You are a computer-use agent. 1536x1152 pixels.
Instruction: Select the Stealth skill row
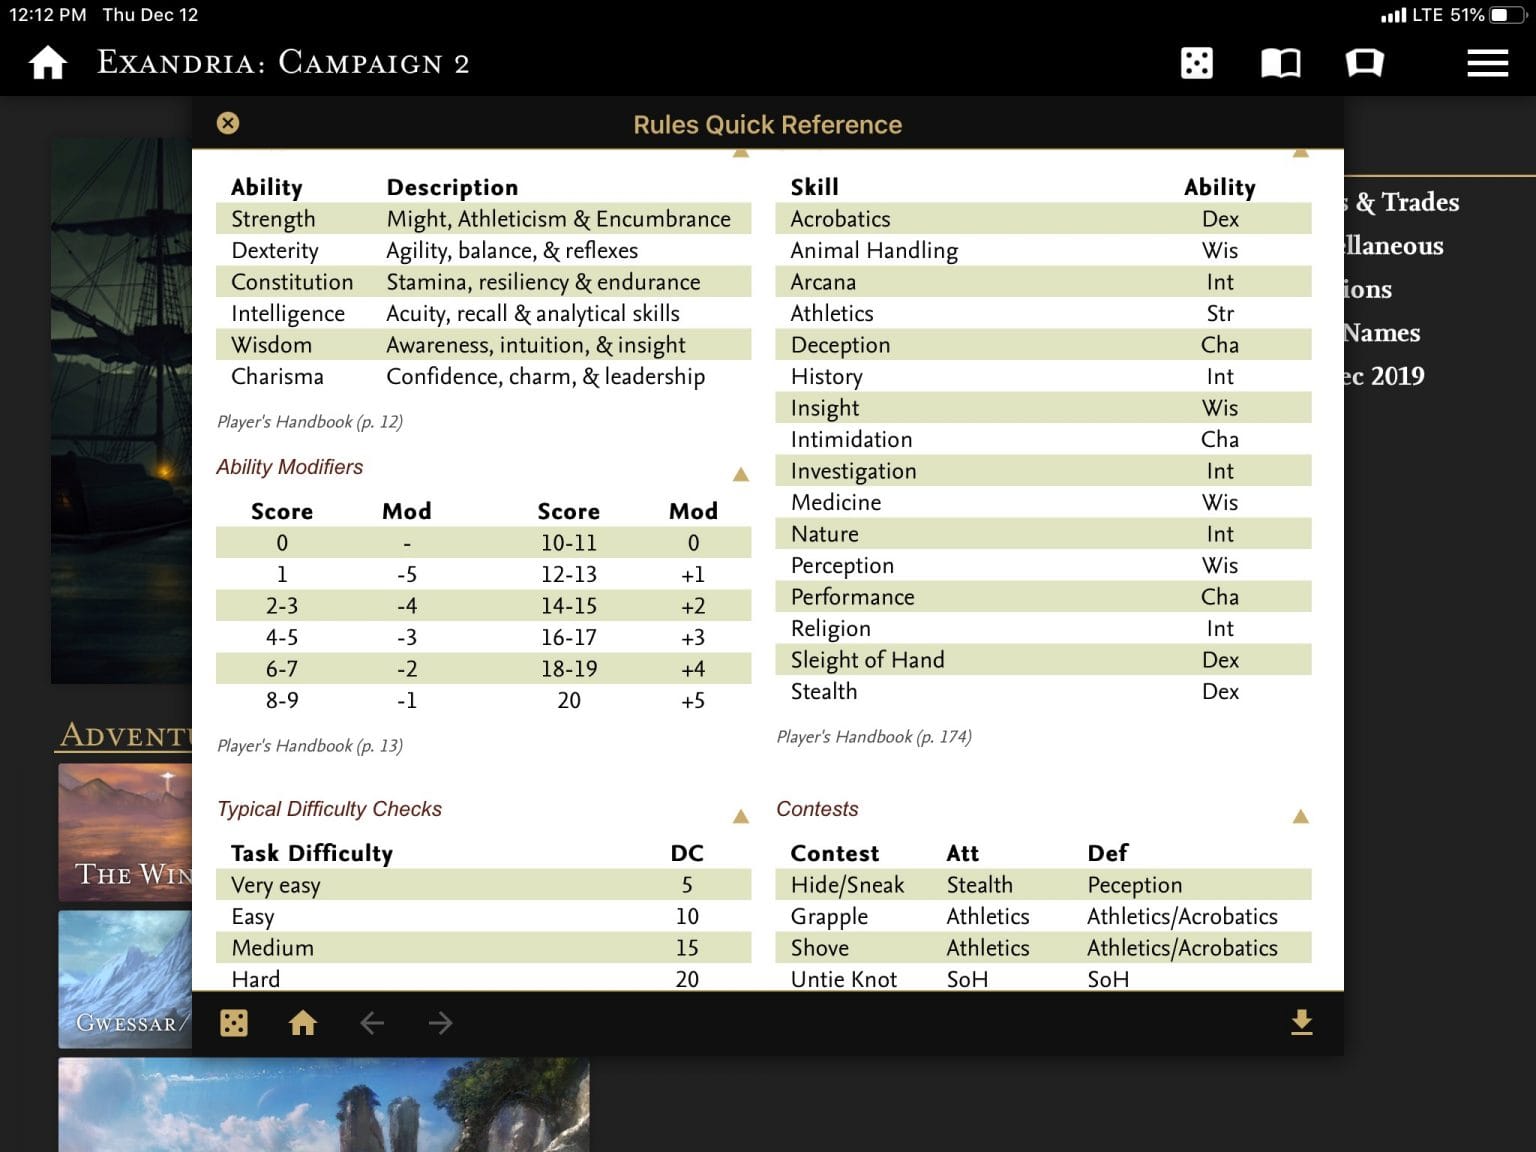[x=1043, y=691]
